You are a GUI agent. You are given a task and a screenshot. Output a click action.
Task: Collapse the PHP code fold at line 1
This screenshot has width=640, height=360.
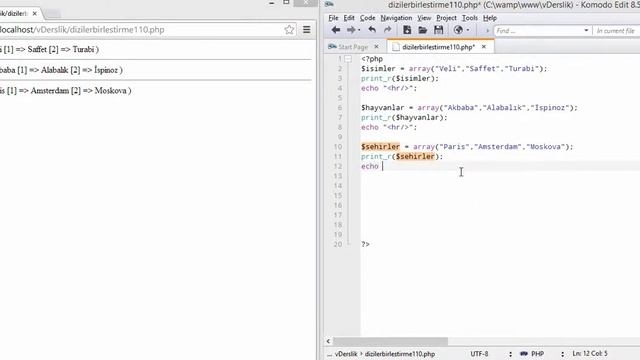click(x=348, y=59)
